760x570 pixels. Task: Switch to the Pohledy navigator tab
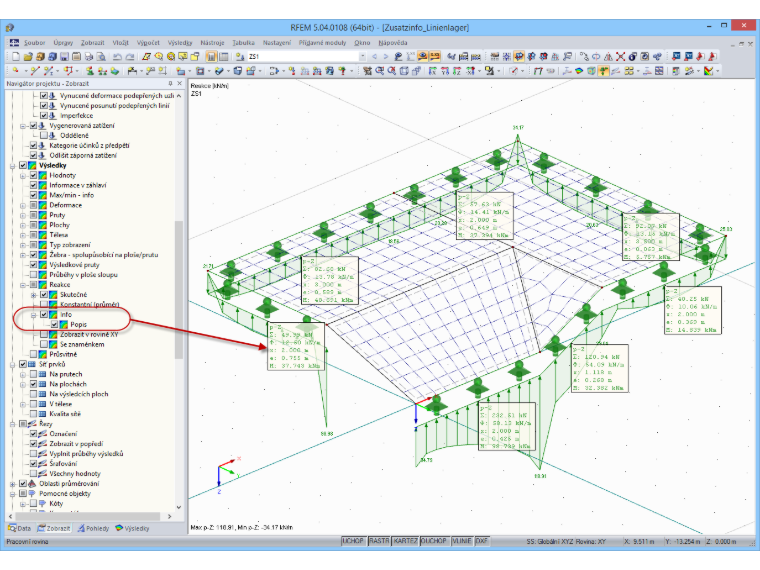point(94,528)
